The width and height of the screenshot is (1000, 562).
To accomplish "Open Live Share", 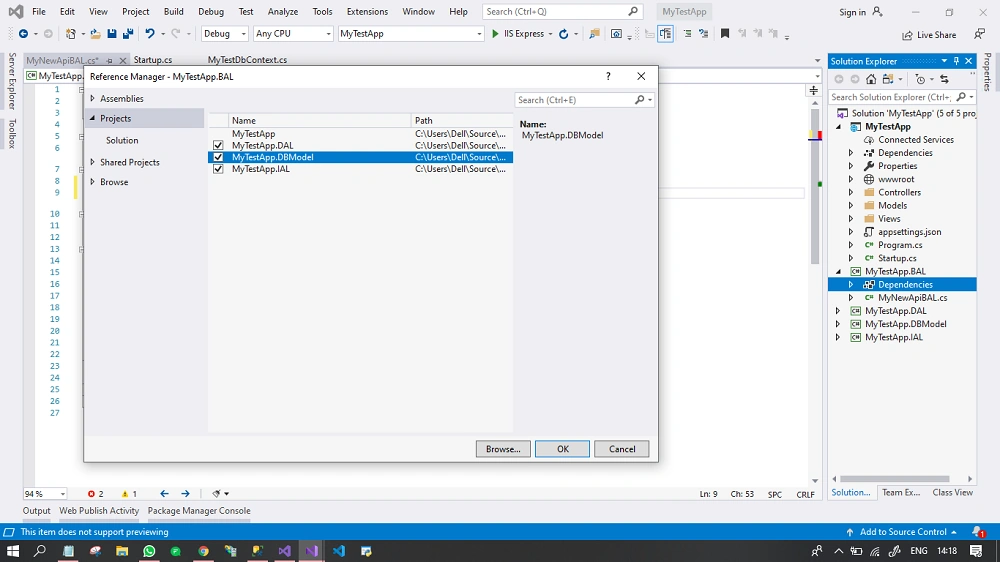I will tap(929, 35).
